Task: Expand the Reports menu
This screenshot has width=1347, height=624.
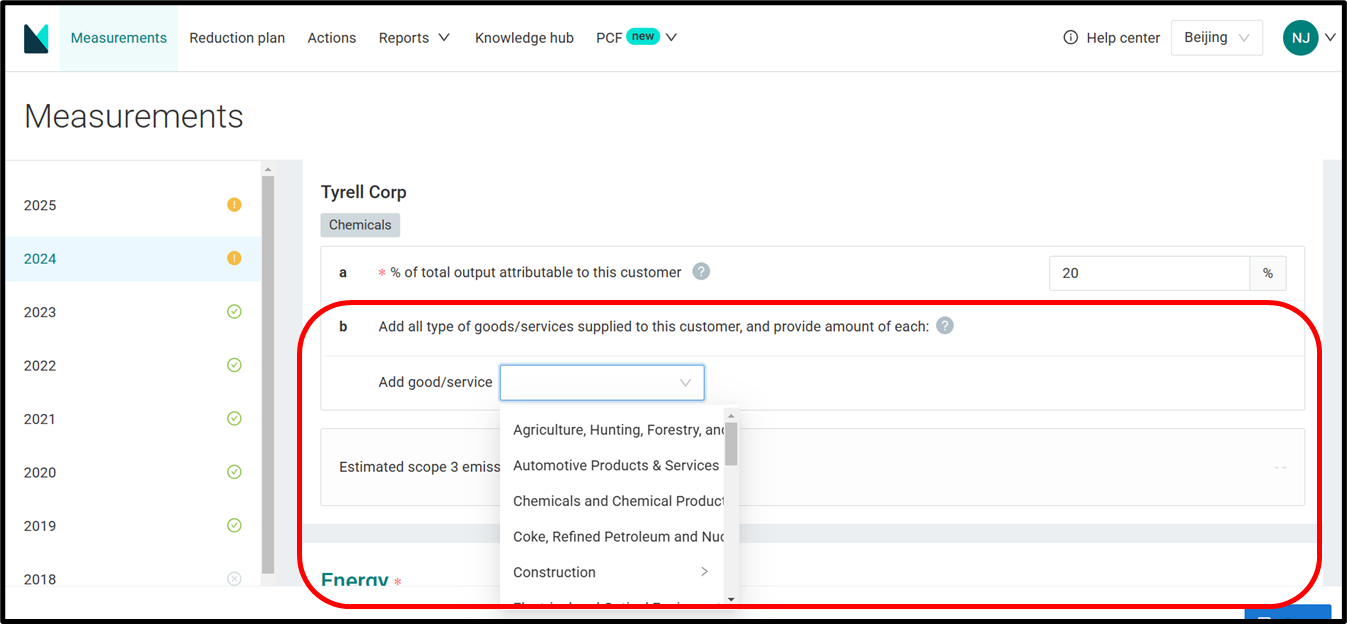Action: 414,38
